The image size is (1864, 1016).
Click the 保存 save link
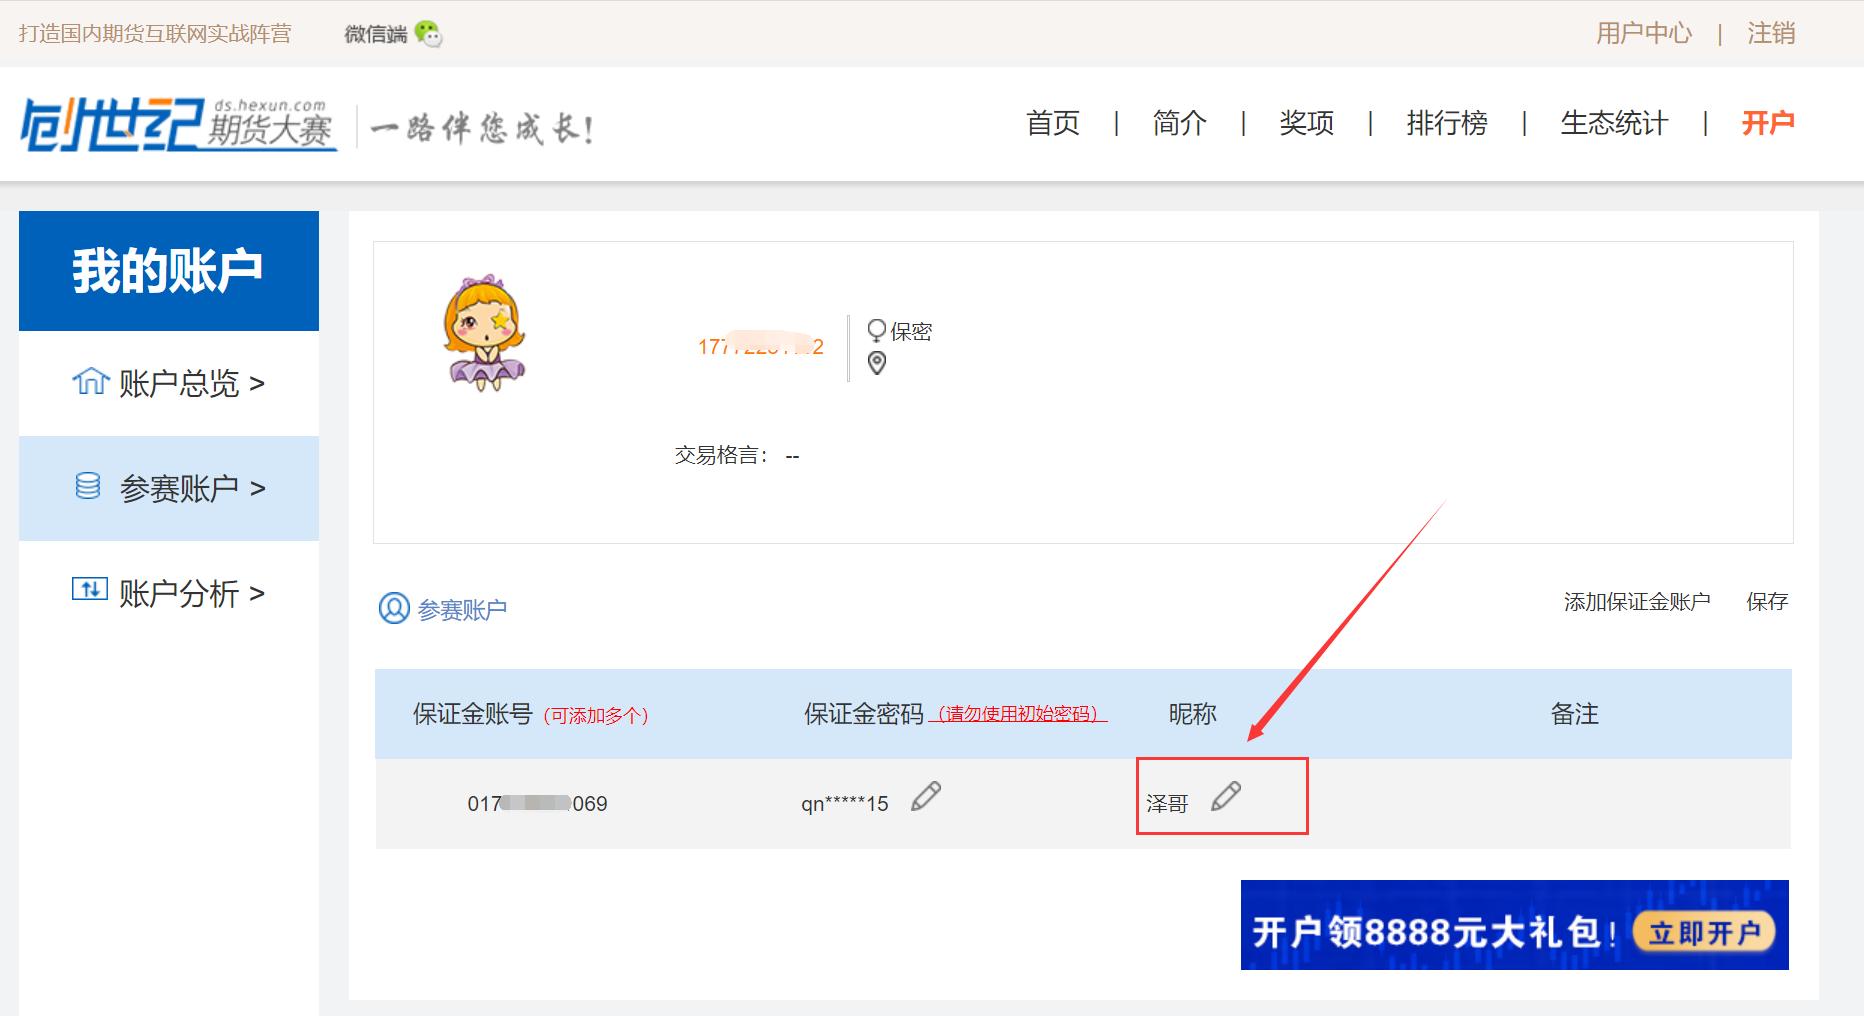tap(1766, 601)
